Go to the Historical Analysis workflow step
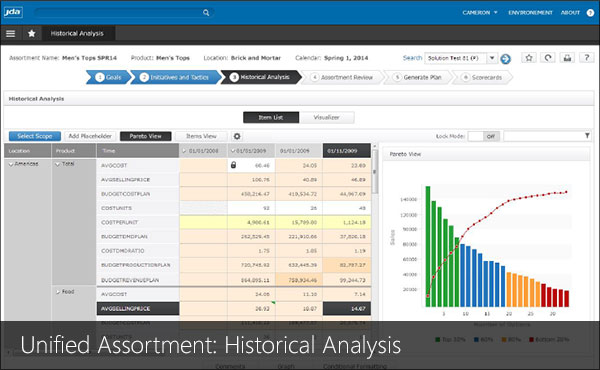The width and height of the screenshot is (600, 370). point(260,77)
